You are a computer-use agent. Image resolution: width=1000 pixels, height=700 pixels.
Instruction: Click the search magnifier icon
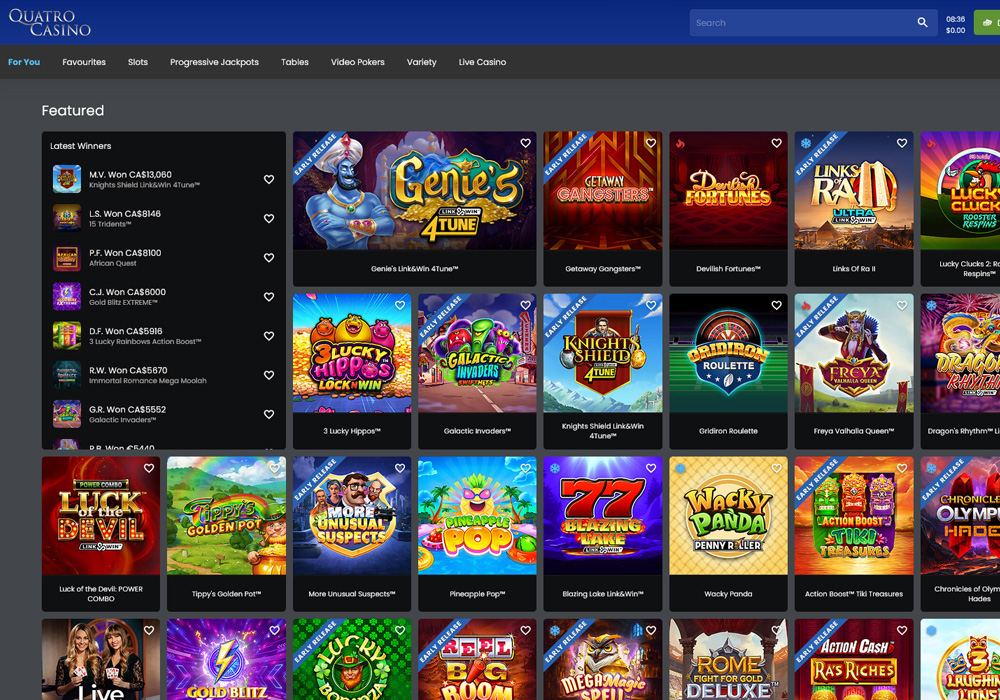point(922,22)
